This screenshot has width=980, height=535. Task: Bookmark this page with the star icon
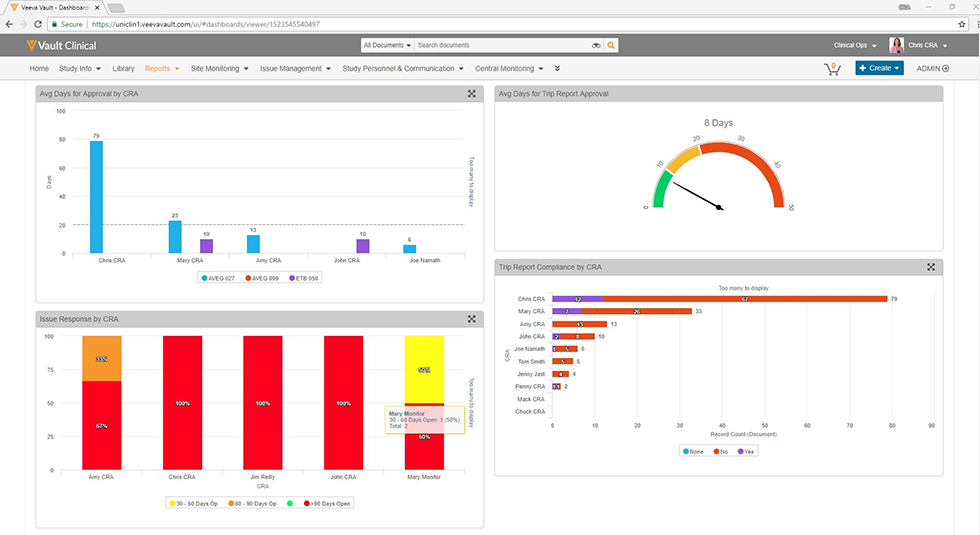(x=962, y=23)
